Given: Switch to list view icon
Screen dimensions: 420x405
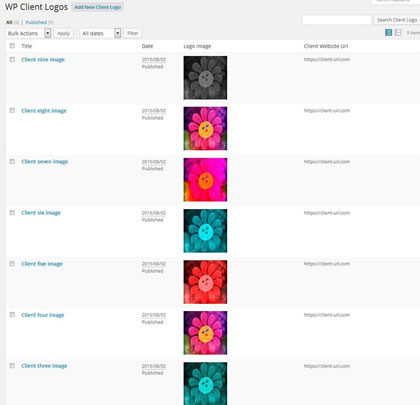Looking at the screenshot, I should pos(388,32).
